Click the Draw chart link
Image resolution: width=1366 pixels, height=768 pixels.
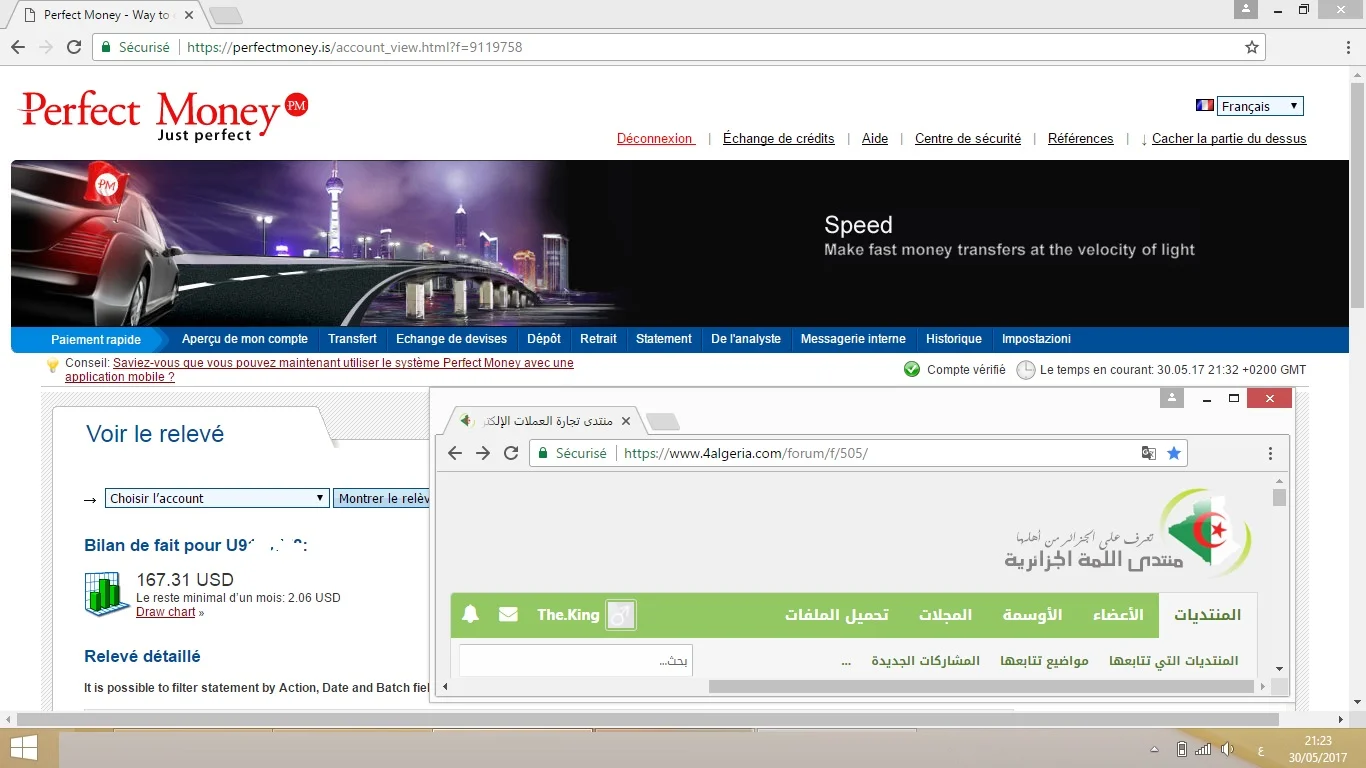[x=166, y=612]
